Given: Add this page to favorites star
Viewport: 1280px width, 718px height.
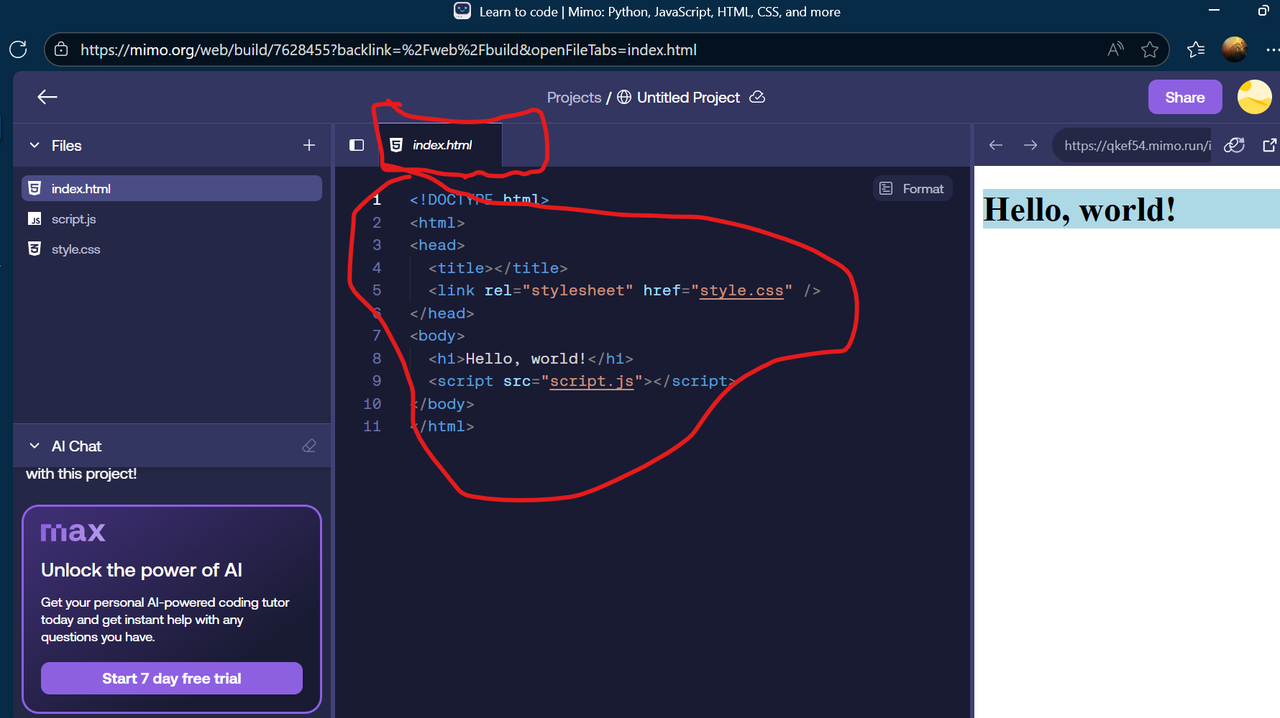Looking at the screenshot, I should pyautogui.click(x=1150, y=49).
